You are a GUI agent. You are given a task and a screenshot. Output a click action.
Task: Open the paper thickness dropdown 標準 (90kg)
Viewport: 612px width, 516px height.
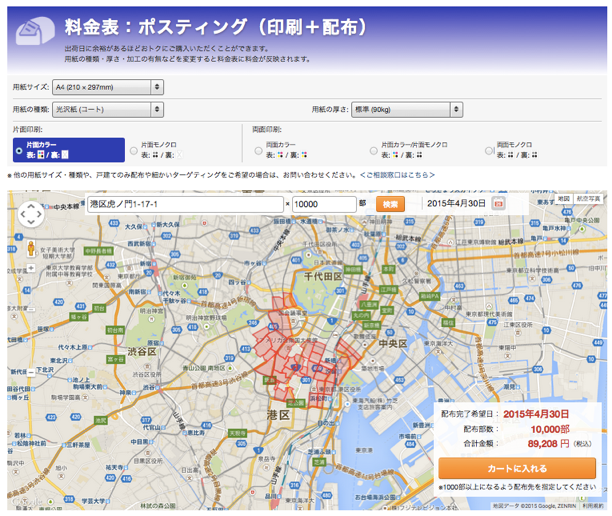(x=407, y=110)
